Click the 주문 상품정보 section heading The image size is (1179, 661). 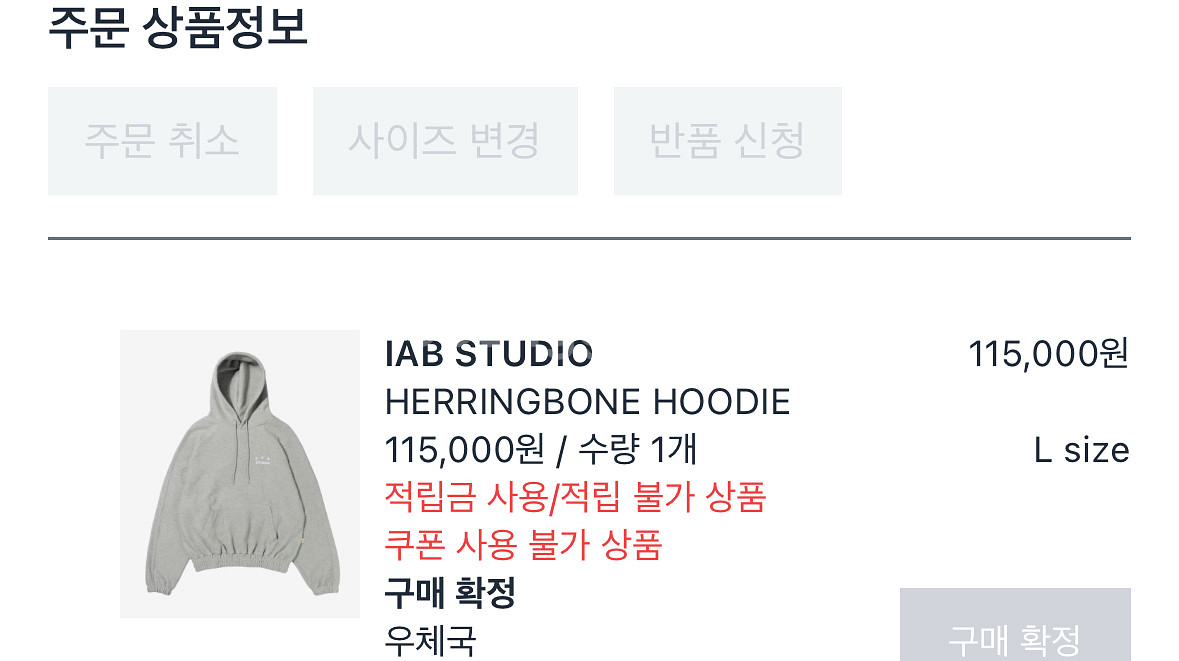click(x=178, y=28)
